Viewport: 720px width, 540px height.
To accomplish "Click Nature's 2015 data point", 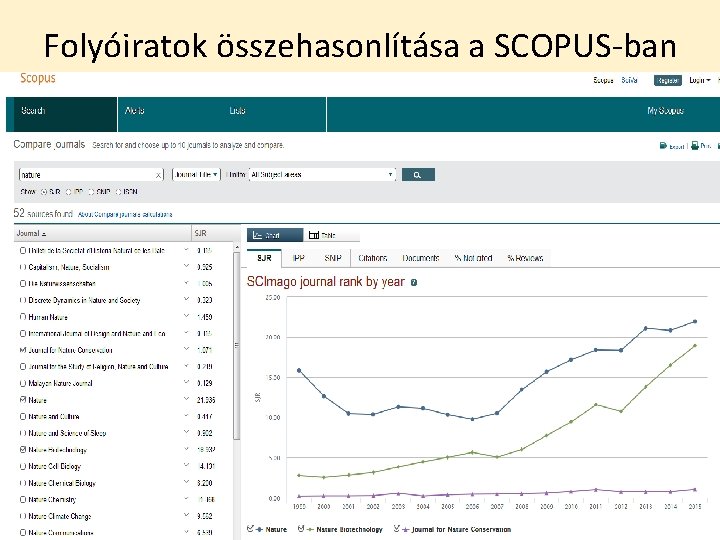I will pyautogui.click(x=695, y=321).
